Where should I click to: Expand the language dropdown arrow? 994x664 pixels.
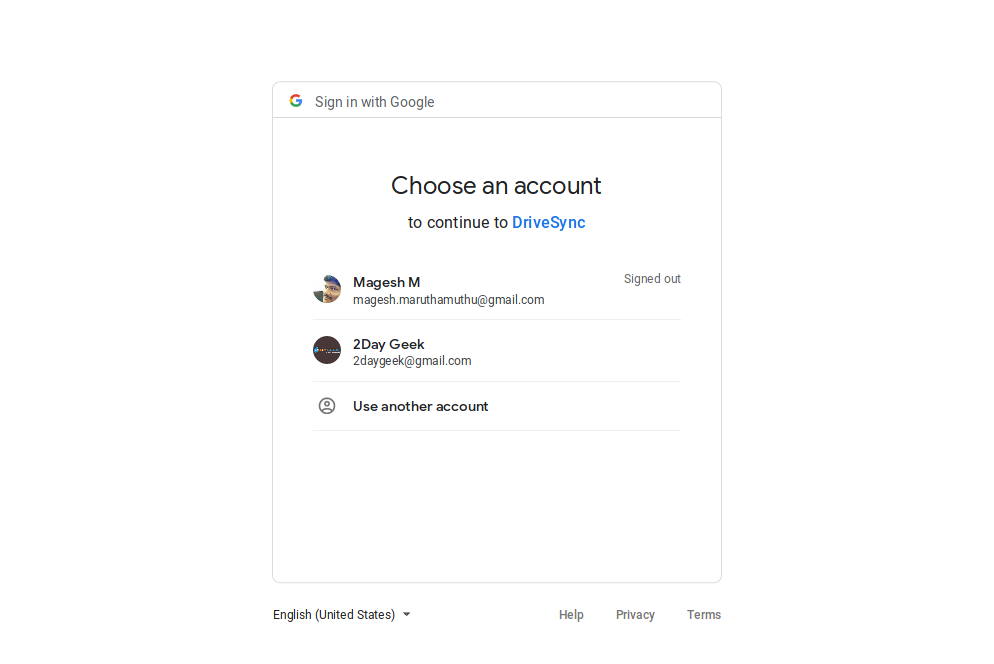click(407, 615)
